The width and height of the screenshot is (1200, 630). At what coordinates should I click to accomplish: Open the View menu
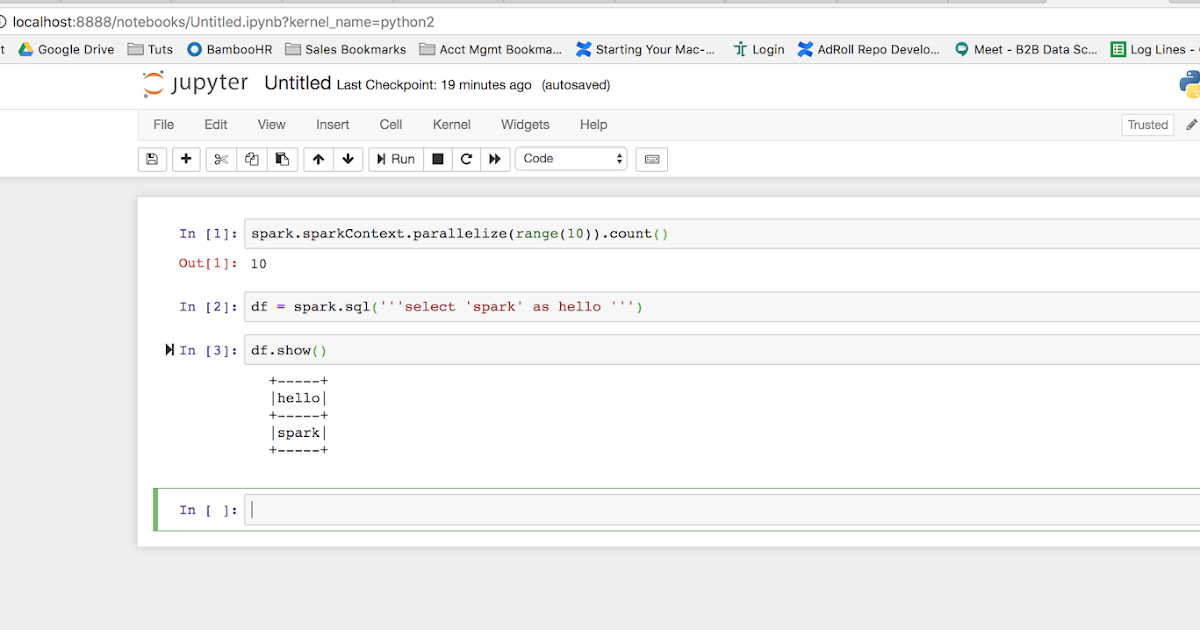[271, 125]
